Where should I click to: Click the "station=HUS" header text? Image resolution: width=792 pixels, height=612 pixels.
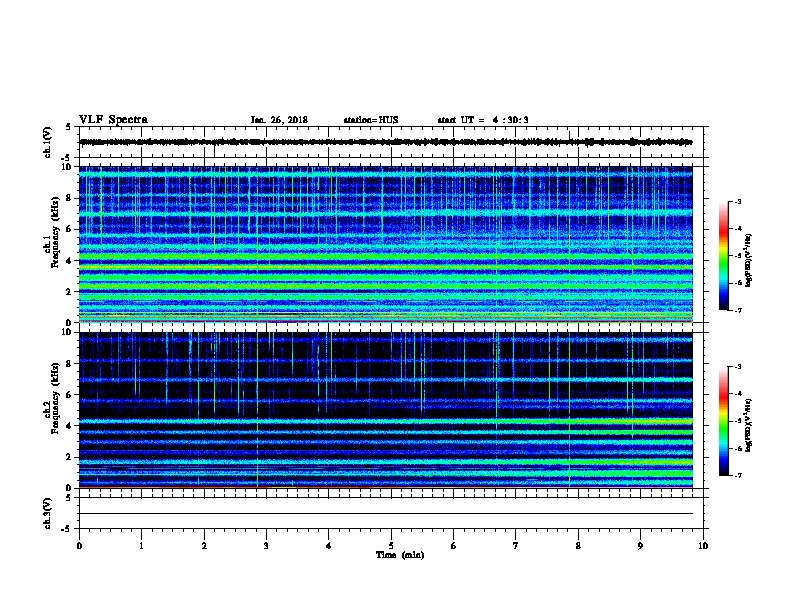tap(371, 120)
